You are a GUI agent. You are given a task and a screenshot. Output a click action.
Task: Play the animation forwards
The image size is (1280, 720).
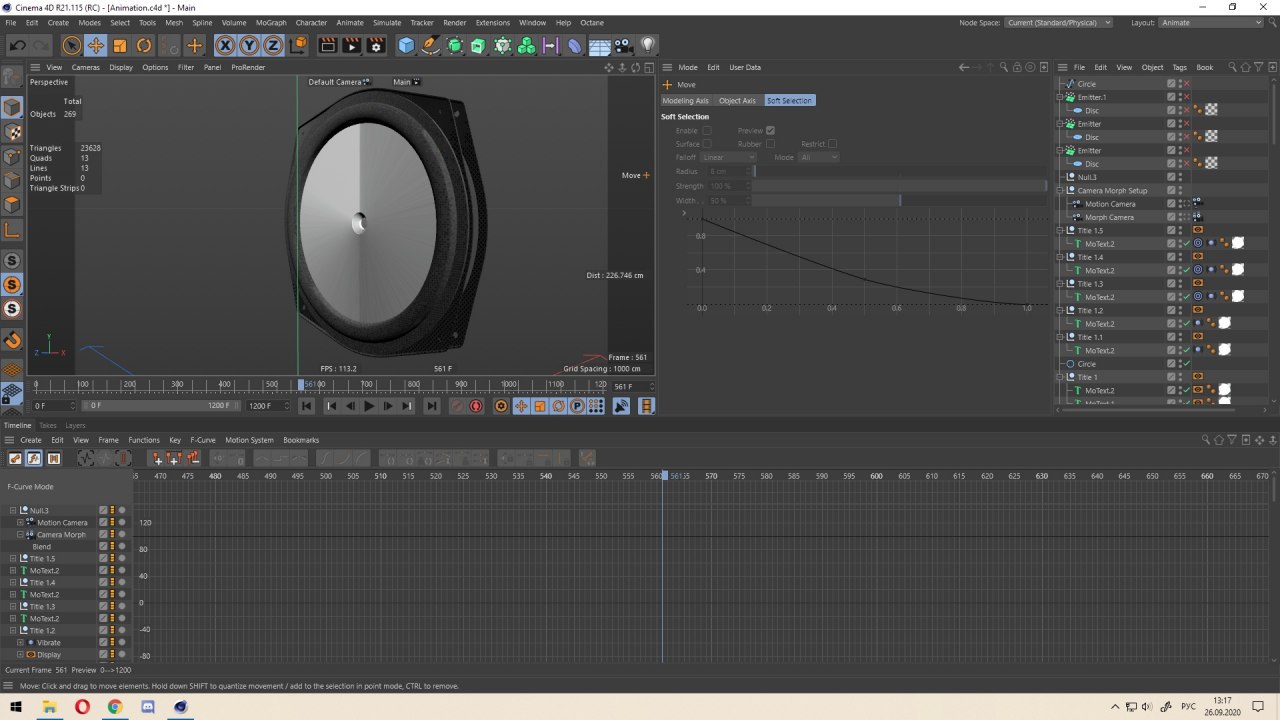point(369,406)
